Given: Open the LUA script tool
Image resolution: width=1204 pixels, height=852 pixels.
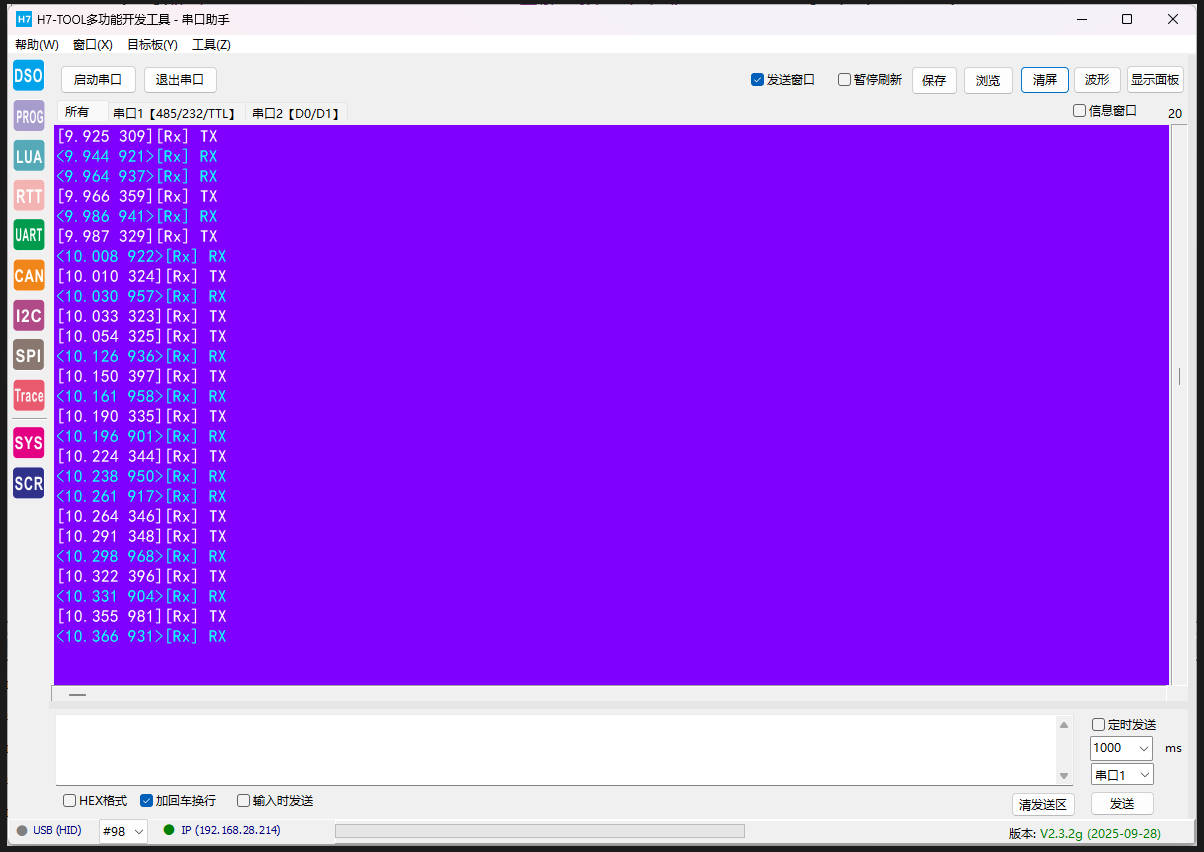Looking at the screenshot, I should pyautogui.click(x=28, y=156).
